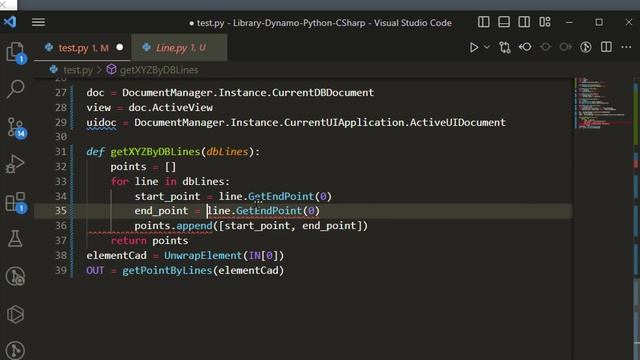
Task: Click line number 35 in the gutter
Action: click(61, 211)
